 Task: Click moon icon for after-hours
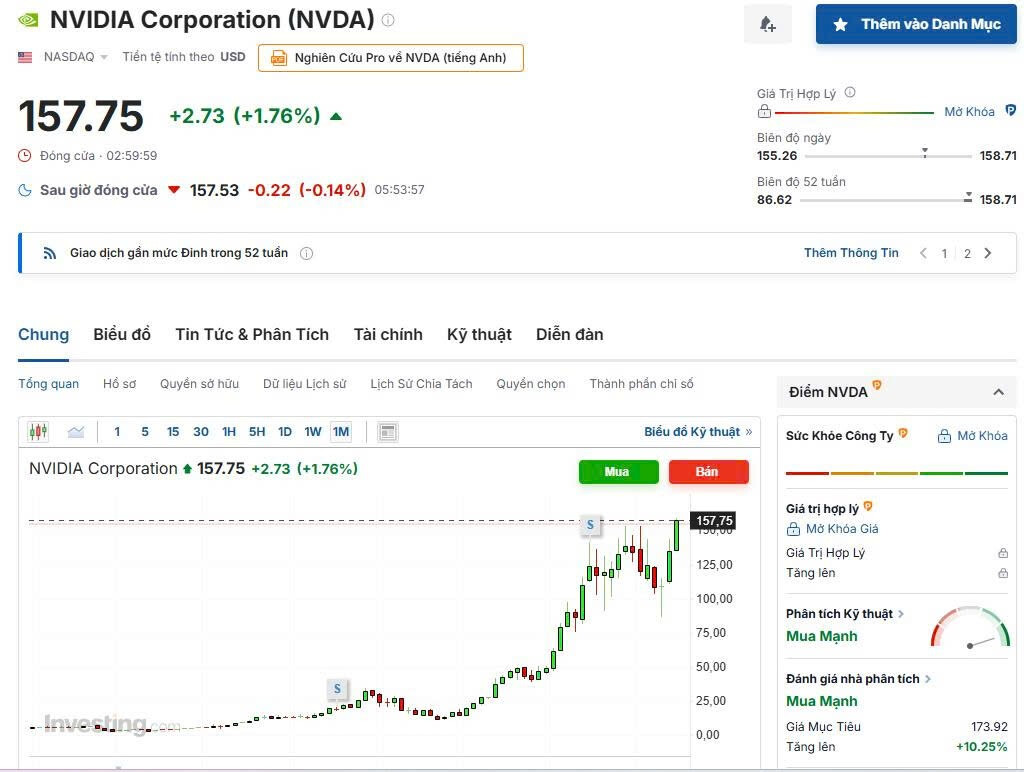pos(25,190)
